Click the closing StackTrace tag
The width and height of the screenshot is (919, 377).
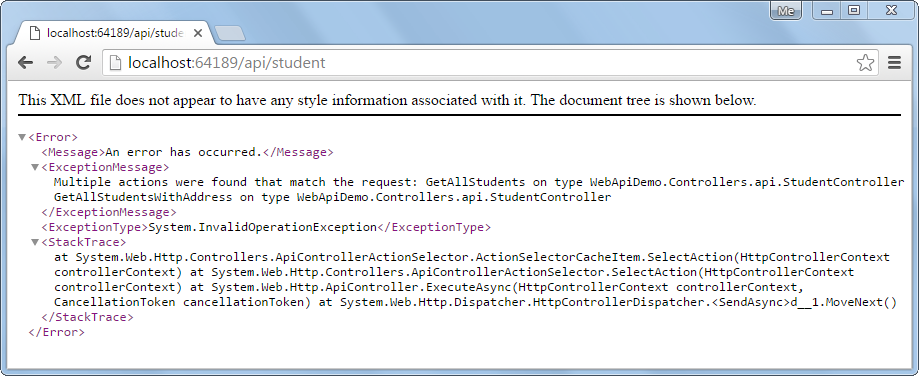pyautogui.click(x=87, y=317)
